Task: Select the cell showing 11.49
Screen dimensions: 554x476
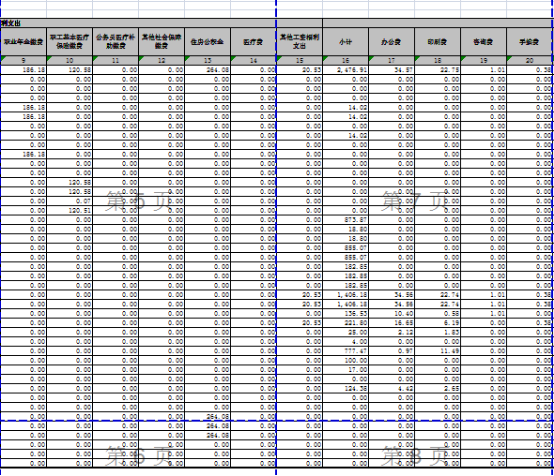Action: (437, 351)
